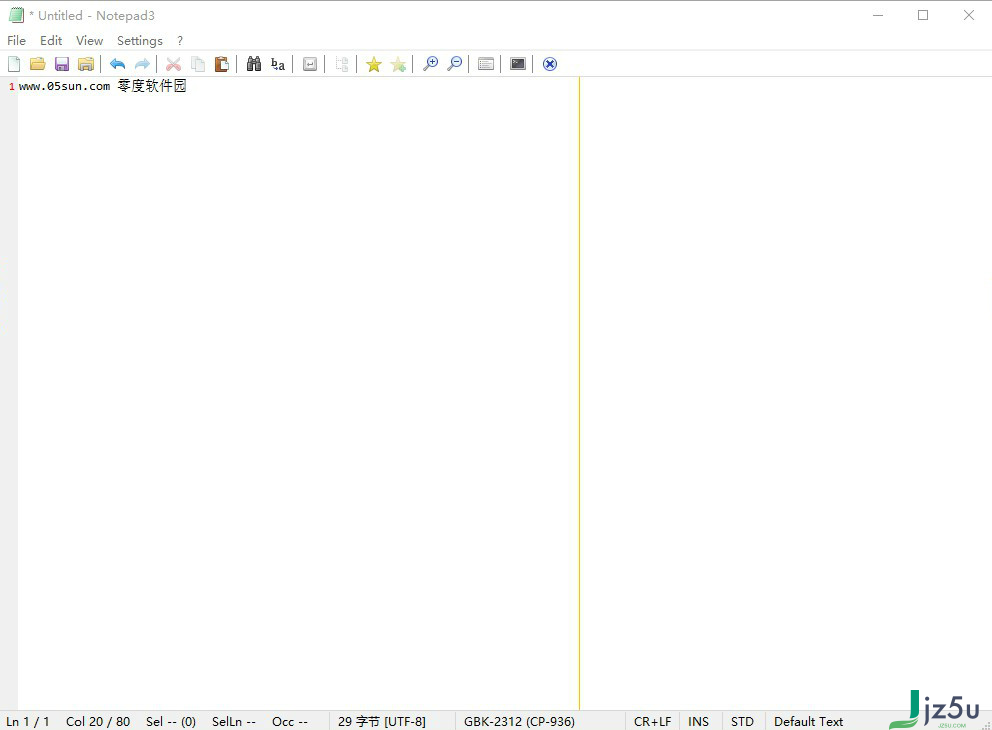
Task: Click the GBK-2312 (CP-936) encoding field
Action: click(x=519, y=721)
